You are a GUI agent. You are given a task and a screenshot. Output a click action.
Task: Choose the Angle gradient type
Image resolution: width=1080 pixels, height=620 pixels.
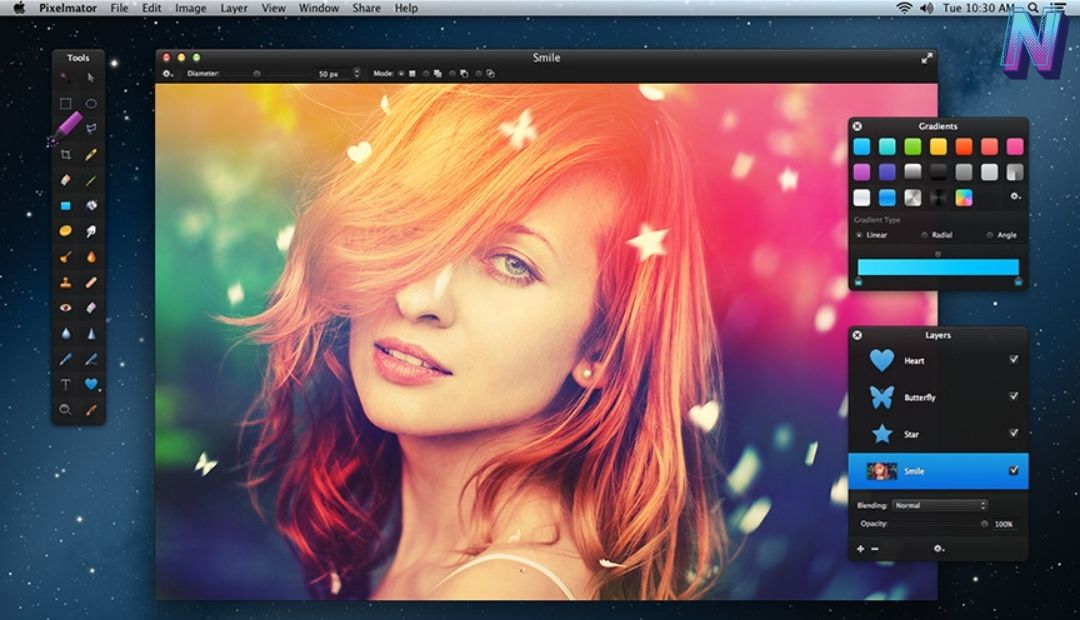990,236
